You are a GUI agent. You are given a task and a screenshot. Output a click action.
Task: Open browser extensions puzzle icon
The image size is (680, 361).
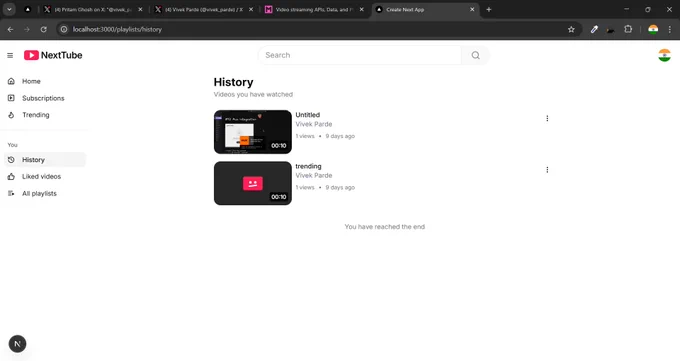coord(628,30)
